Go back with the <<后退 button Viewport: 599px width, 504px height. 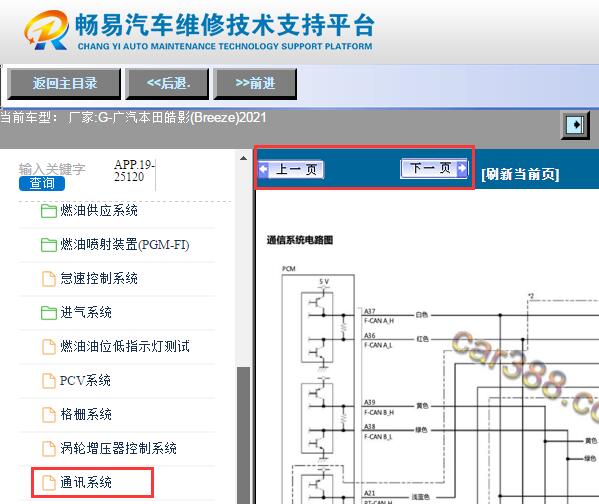pyautogui.click(x=167, y=84)
